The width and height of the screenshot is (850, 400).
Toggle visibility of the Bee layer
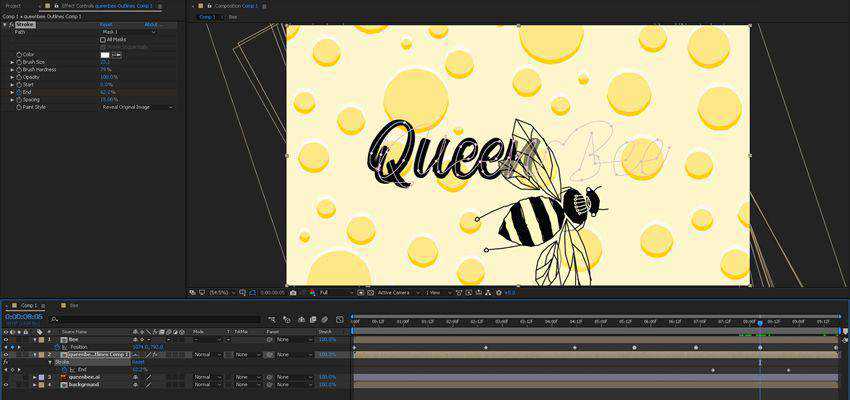pyautogui.click(x=6, y=339)
